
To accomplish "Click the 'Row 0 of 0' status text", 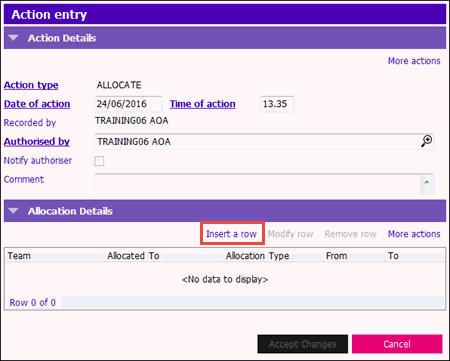I will click(33, 302).
